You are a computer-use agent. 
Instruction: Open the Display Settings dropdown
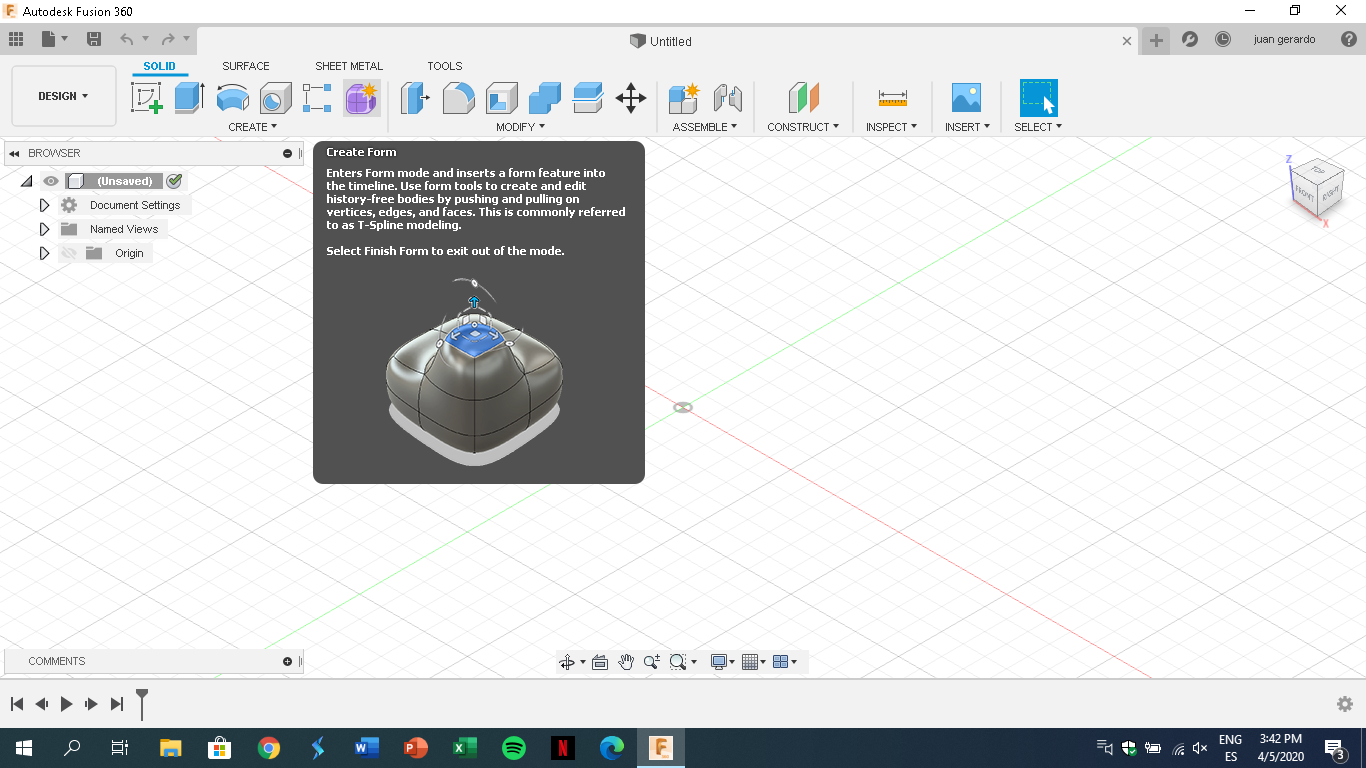(x=720, y=661)
